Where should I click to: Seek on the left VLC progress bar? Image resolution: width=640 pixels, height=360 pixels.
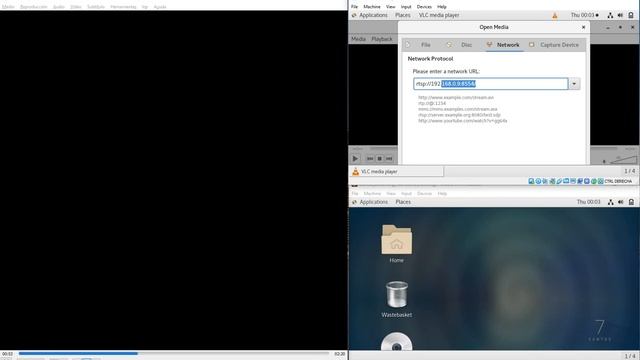click(x=174, y=353)
